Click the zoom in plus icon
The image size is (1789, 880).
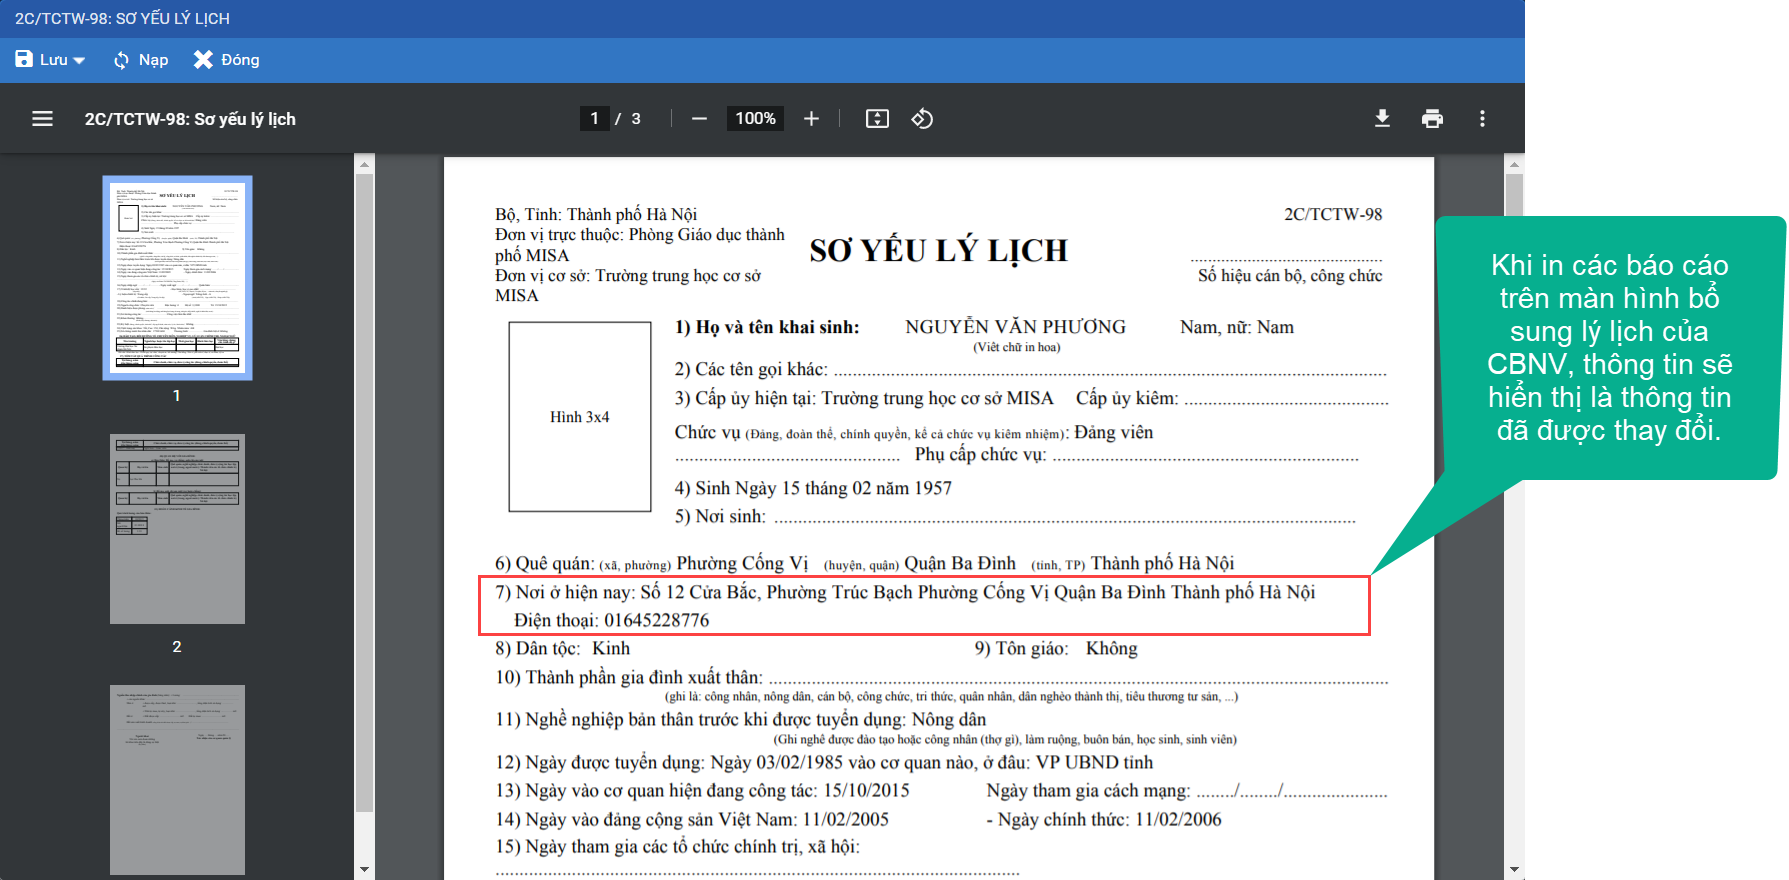[x=811, y=119]
